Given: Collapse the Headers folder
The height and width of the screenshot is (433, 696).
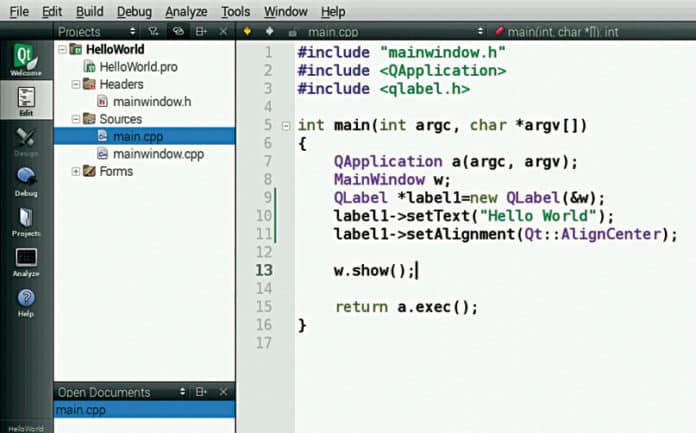Looking at the screenshot, I should tap(76, 84).
